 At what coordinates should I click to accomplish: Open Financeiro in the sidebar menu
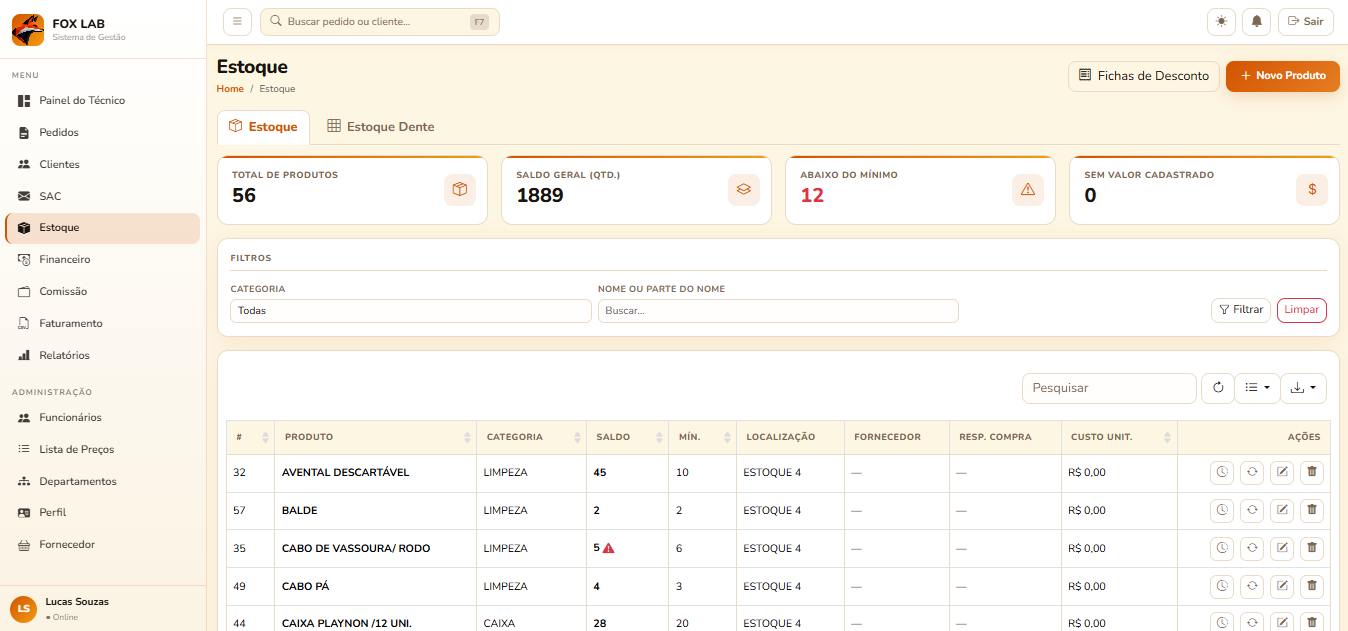[x=65, y=260]
